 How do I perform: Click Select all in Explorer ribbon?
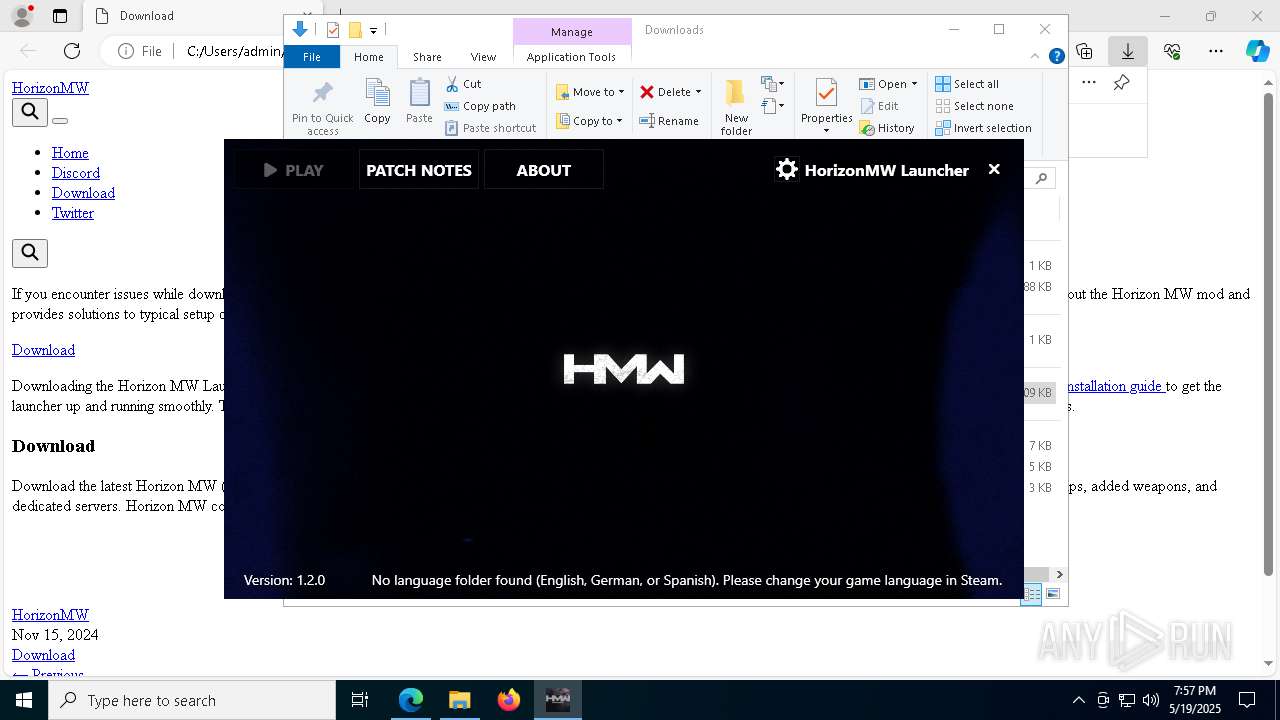coord(967,84)
